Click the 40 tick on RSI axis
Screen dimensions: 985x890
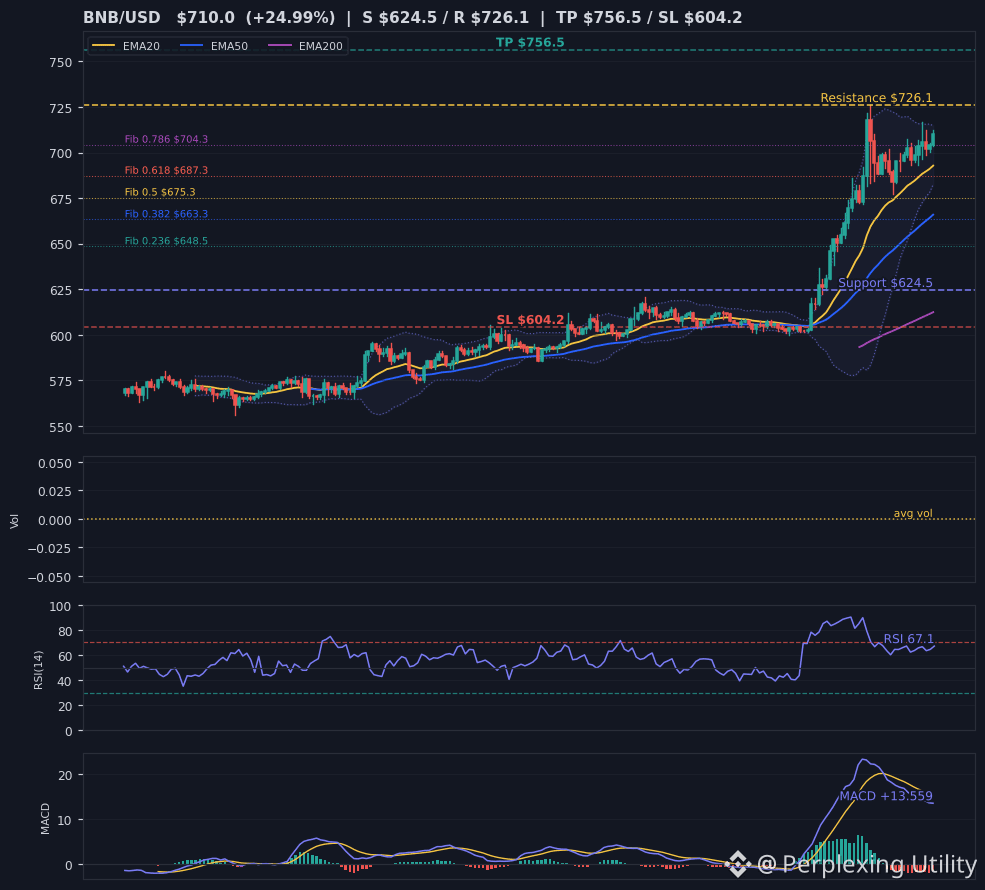[65, 681]
